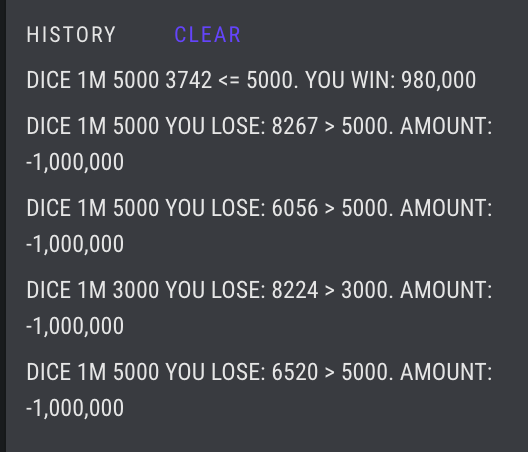
Task: Select the HISTORY heading label
Action: [71, 34]
